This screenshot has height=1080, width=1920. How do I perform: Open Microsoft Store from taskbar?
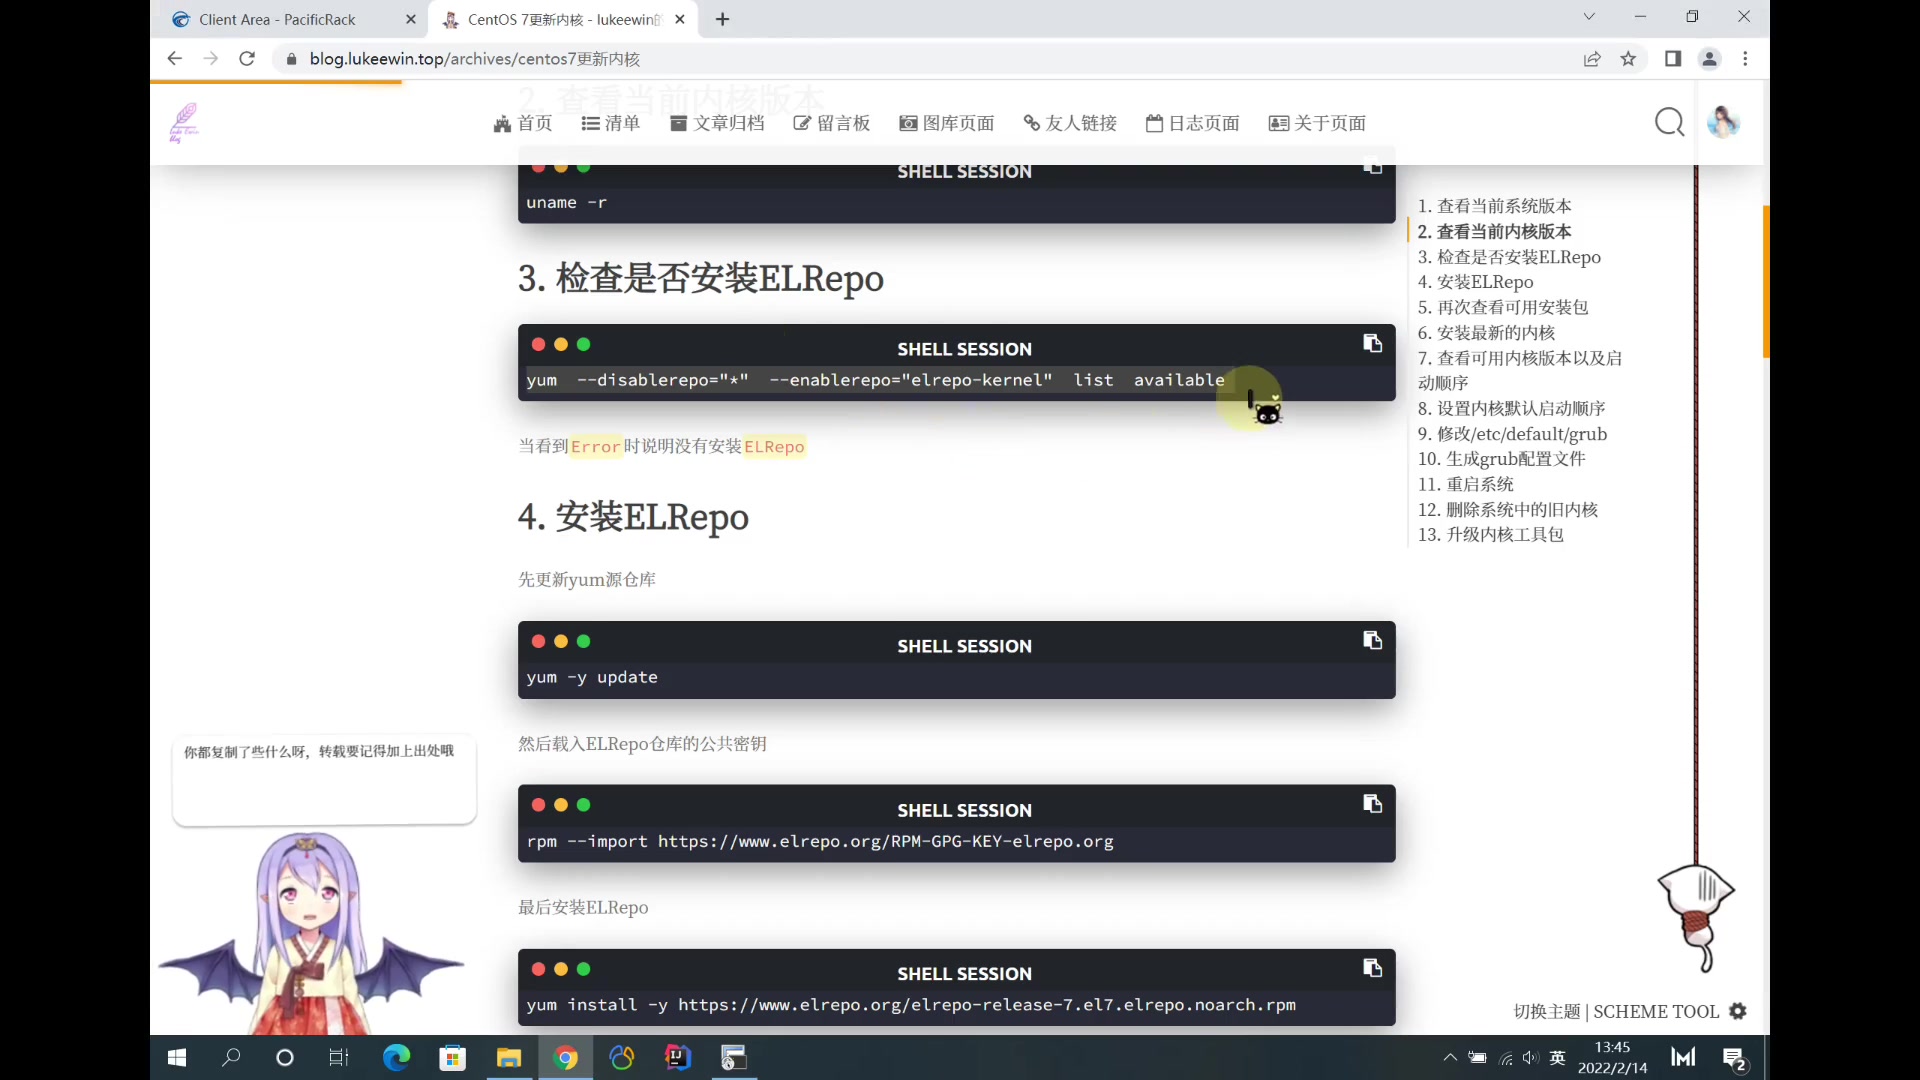[x=453, y=1058]
